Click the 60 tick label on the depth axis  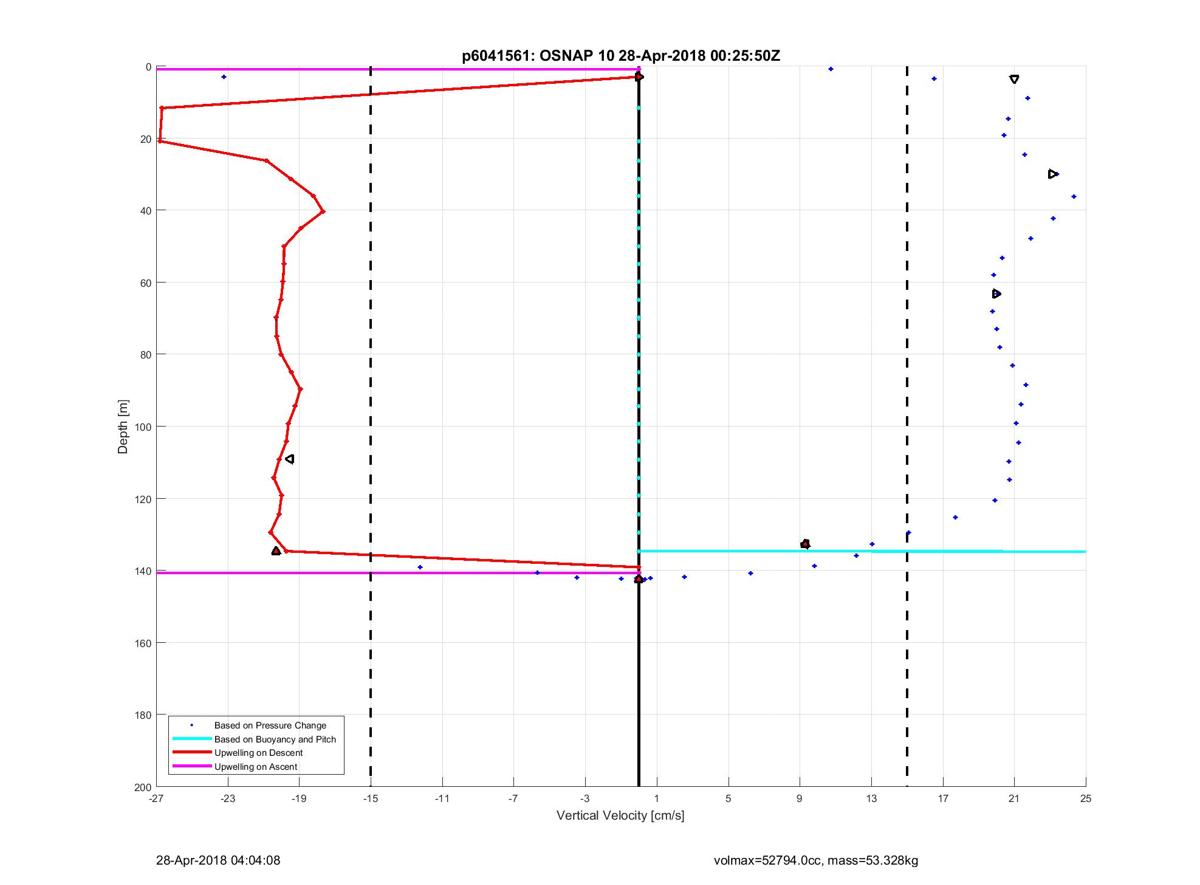tap(145, 283)
